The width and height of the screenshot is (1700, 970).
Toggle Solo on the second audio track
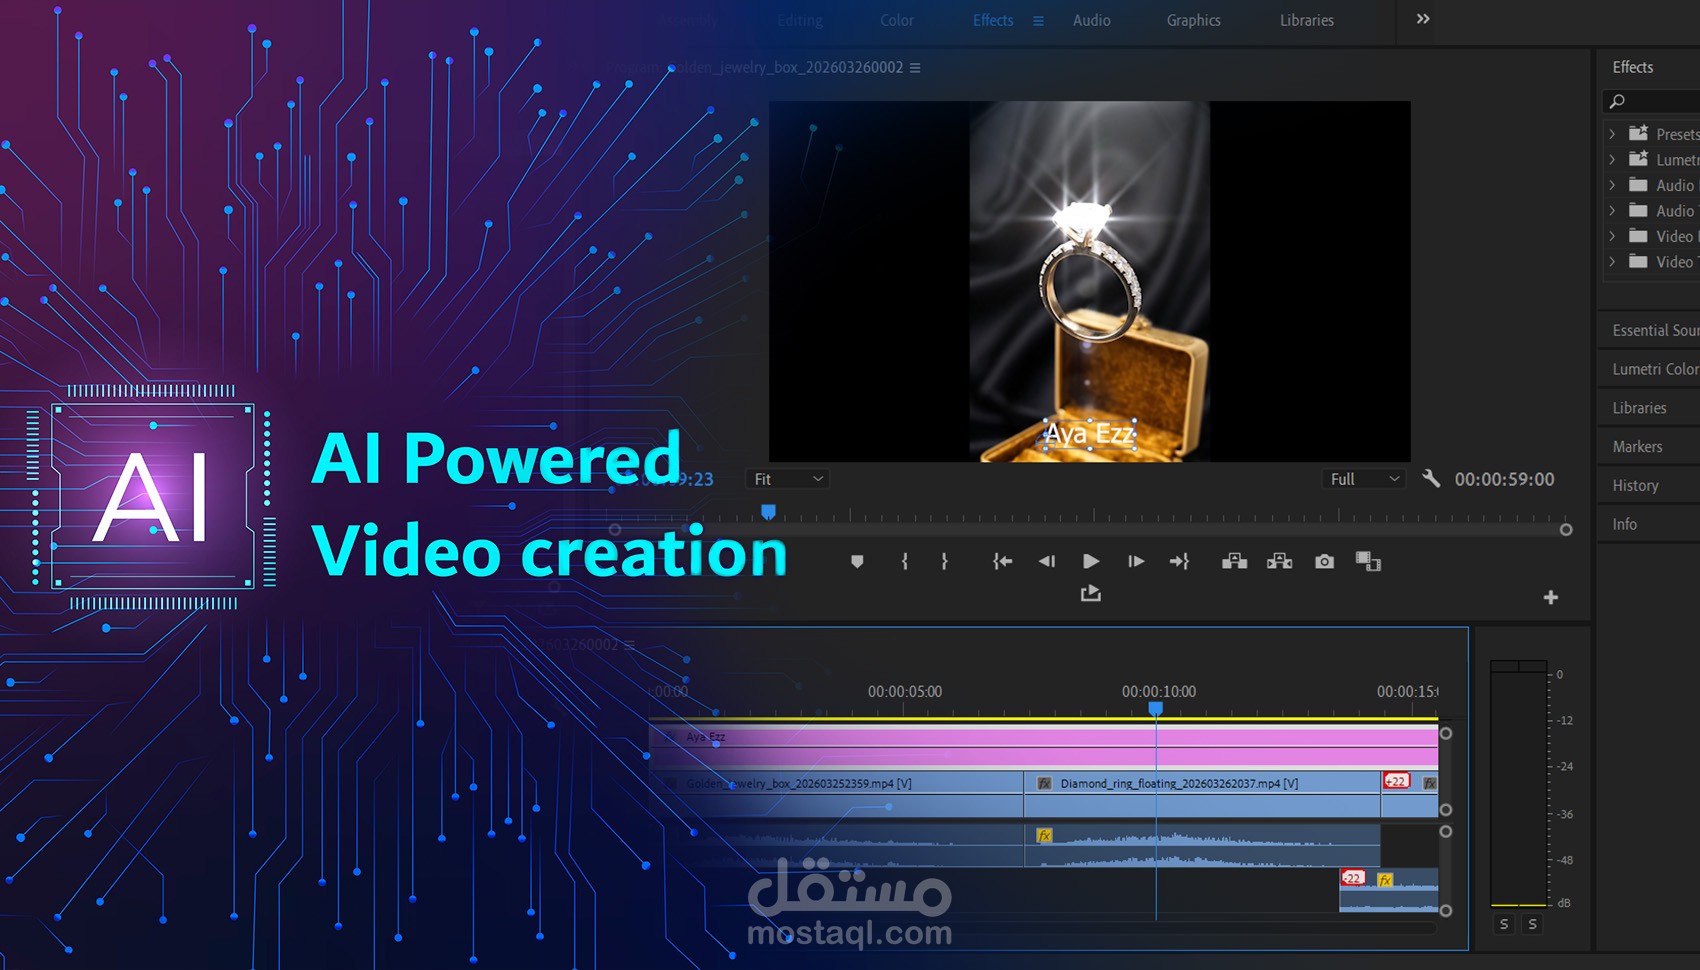1532,924
